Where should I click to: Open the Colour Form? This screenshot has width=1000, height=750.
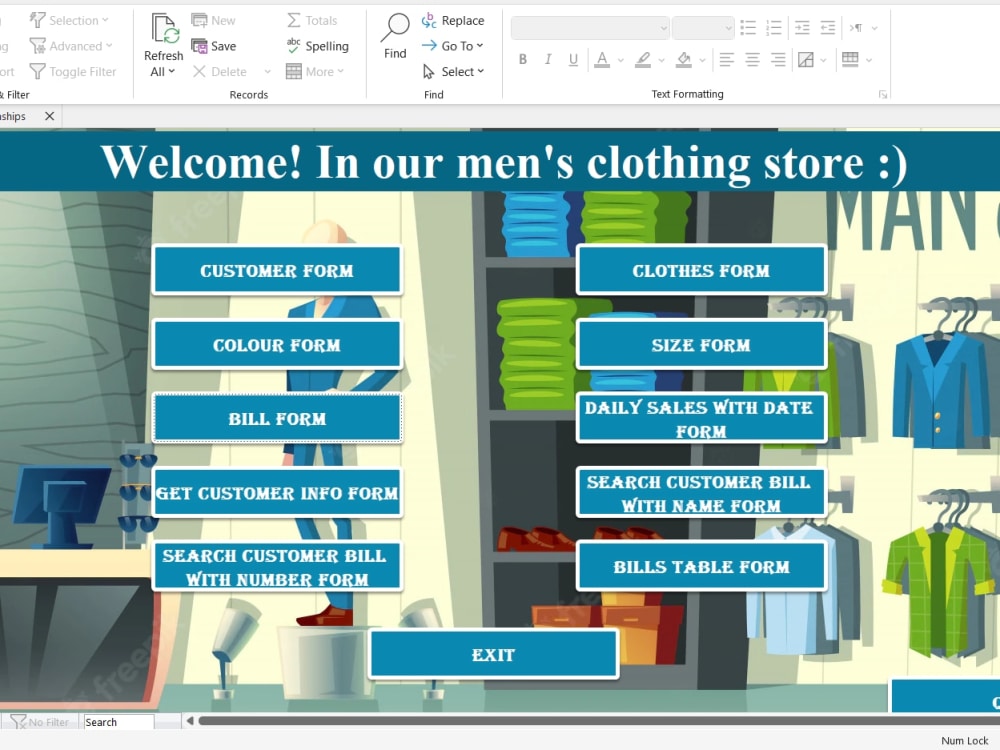click(x=277, y=344)
